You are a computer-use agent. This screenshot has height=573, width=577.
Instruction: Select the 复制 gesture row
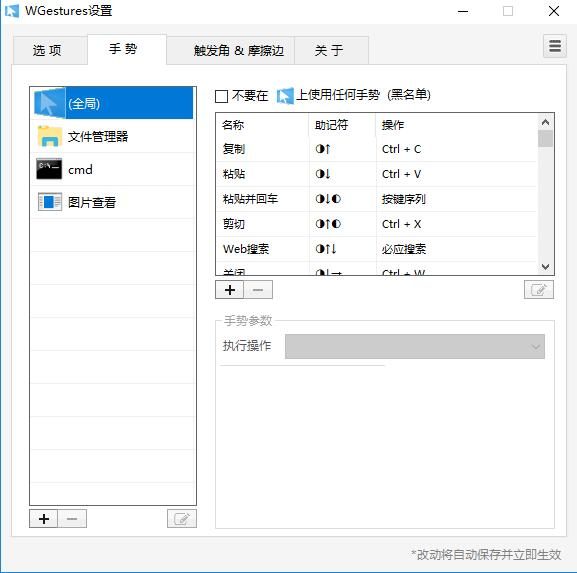coord(377,149)
